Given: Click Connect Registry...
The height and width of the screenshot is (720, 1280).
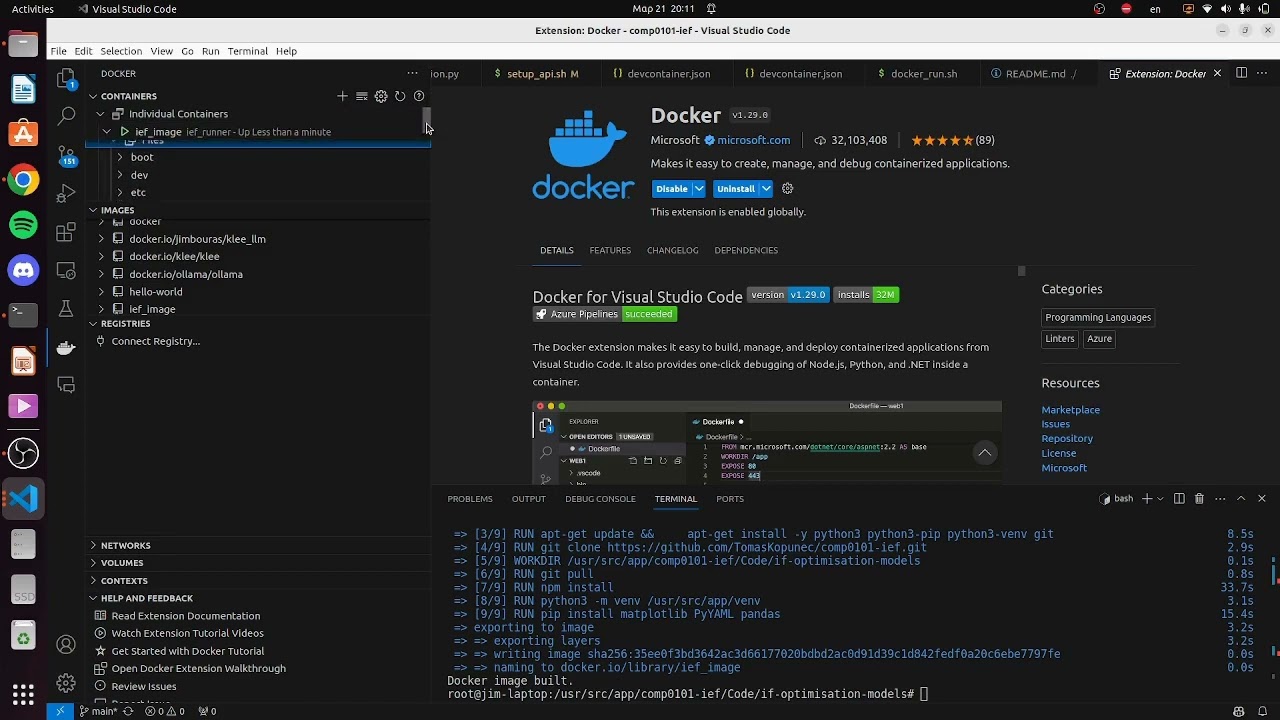Looking at the screenshot, I should pyautogui.click(x=156, y=341).
